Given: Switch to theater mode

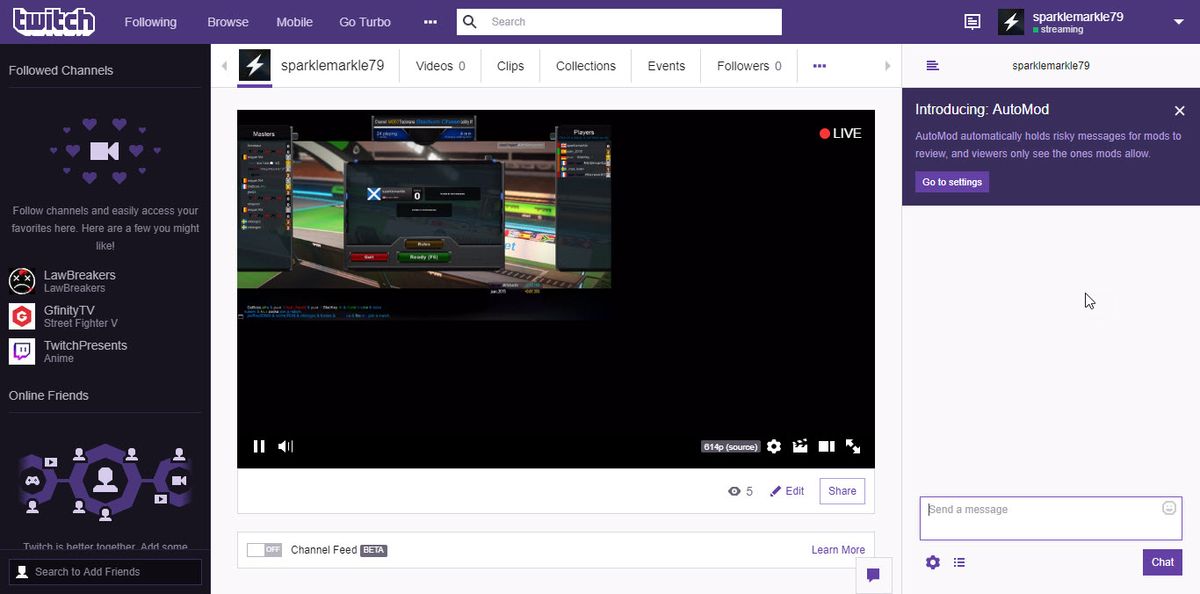Looking at the screenshot, I should [x=827, y=447].
